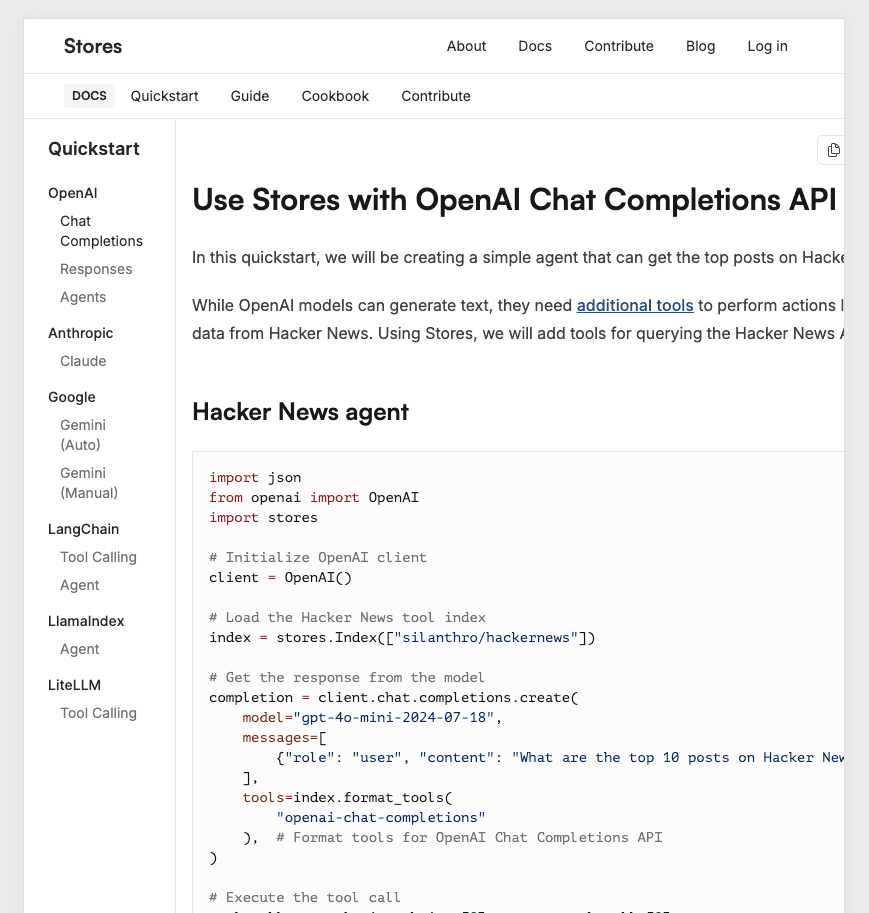
Task: Open Docs in the top navigation
Action: pos(535,46)
